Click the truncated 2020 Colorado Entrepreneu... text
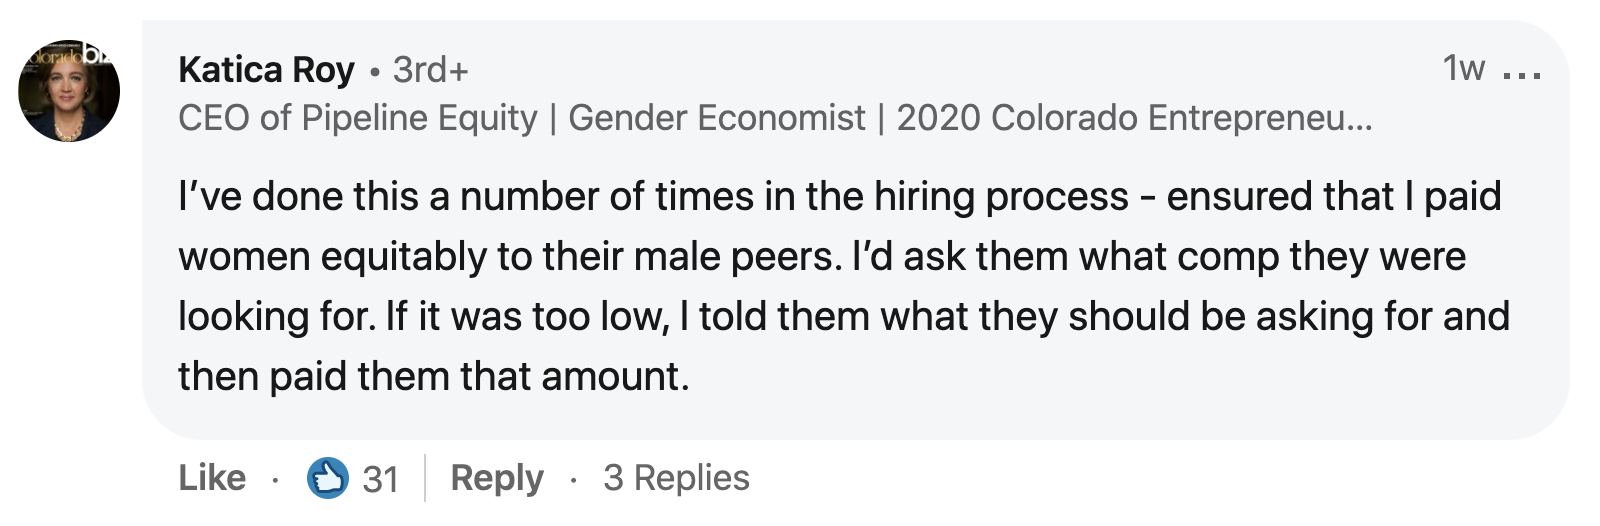Screen dimensions: 1600x526 pyautogui.click(x=1134, y=118)
